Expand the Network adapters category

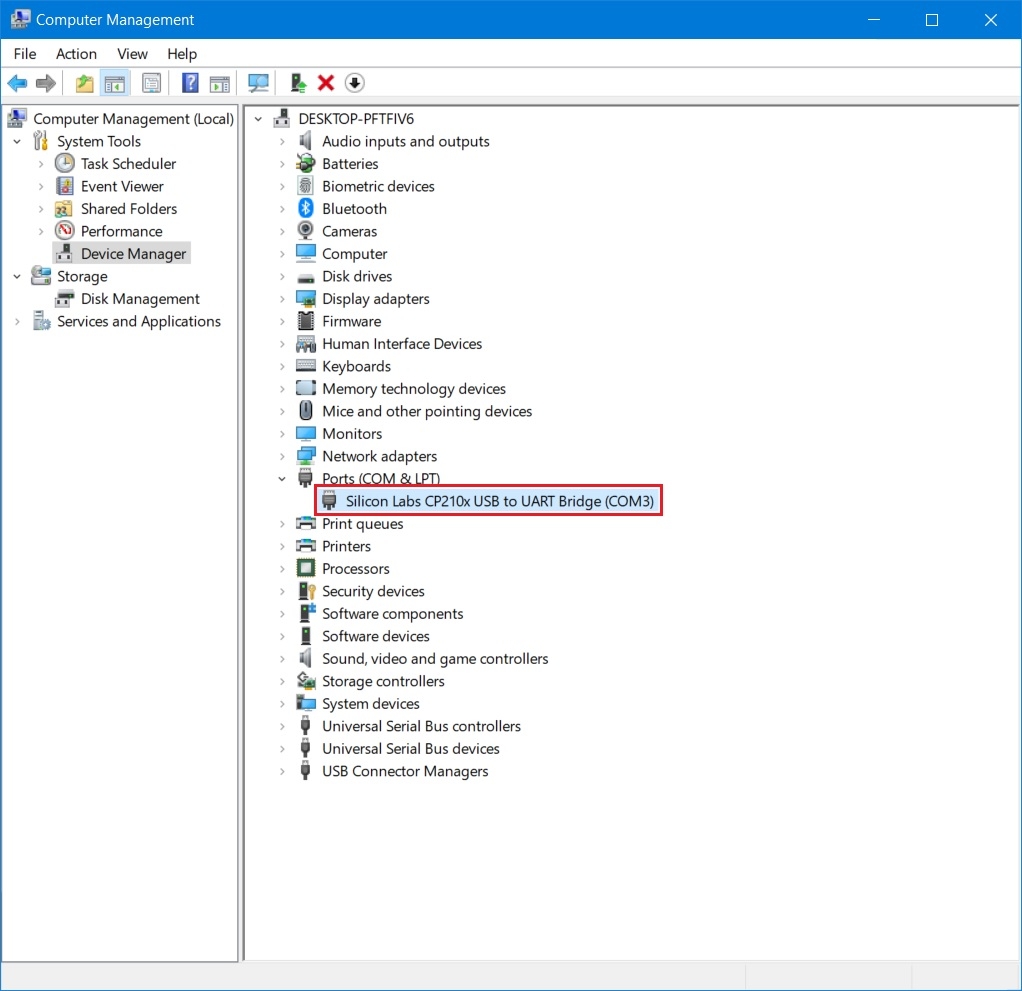coord(282,457)
